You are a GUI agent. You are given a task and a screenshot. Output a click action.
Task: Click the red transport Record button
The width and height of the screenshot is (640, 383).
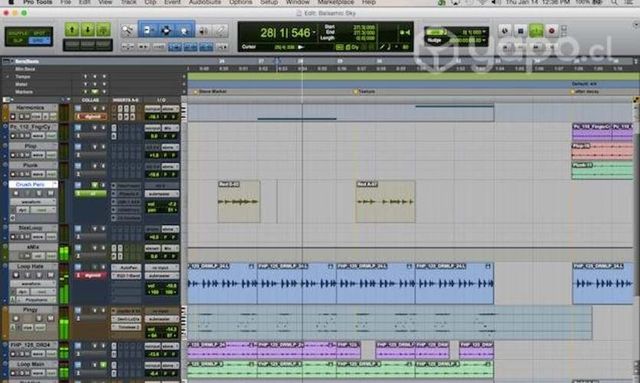[552, 31]
